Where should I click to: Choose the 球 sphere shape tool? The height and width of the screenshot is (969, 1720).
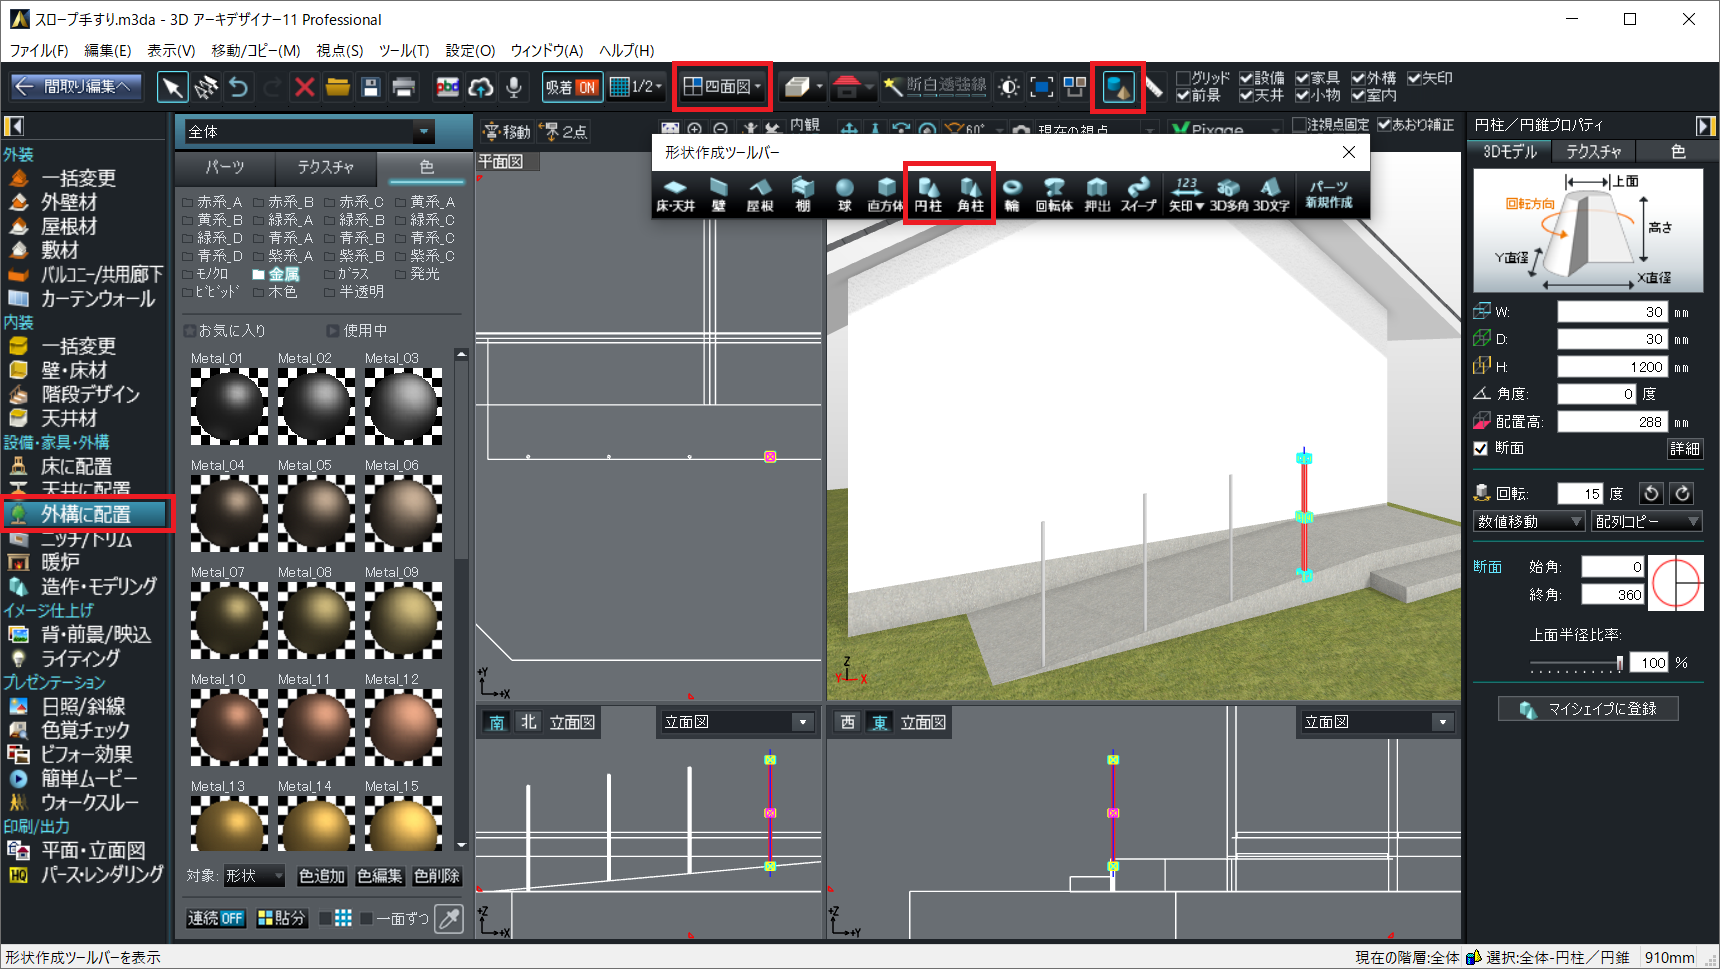844,193
